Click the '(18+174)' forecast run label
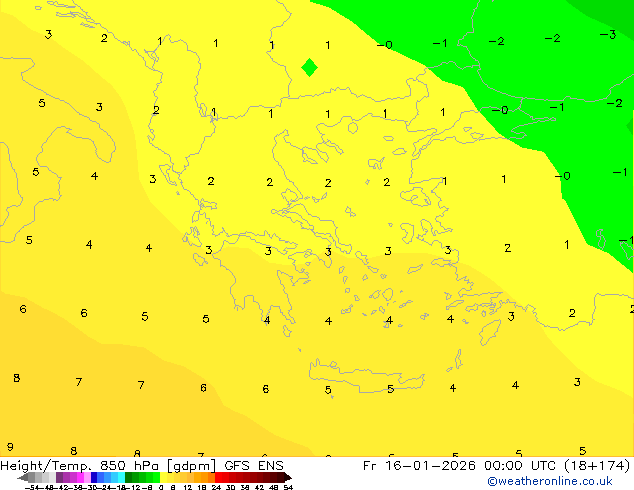 pos(598,466)
